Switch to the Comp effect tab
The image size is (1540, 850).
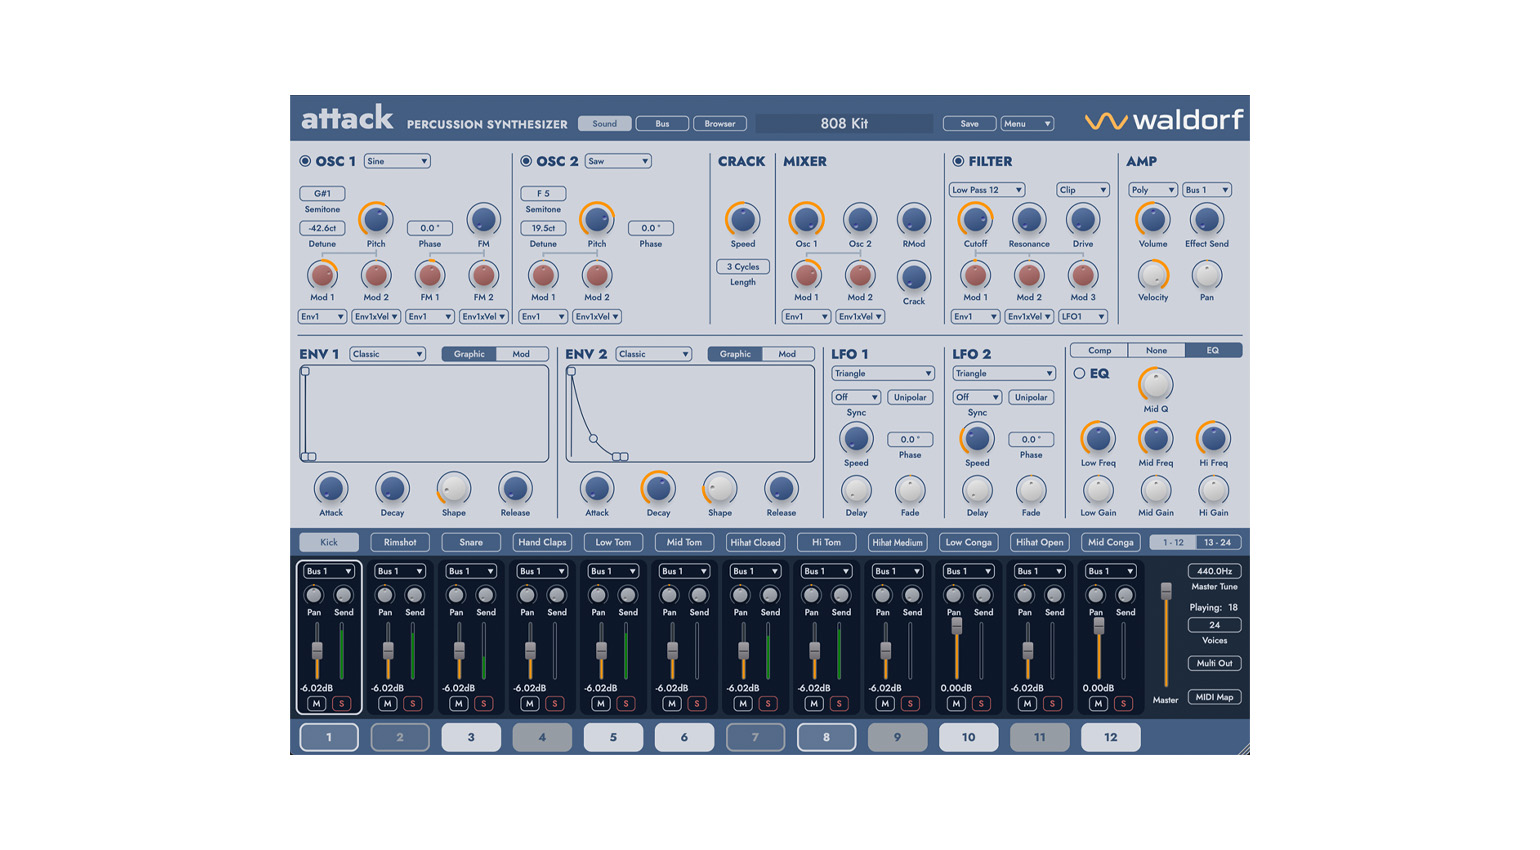tap(1099, 350)
